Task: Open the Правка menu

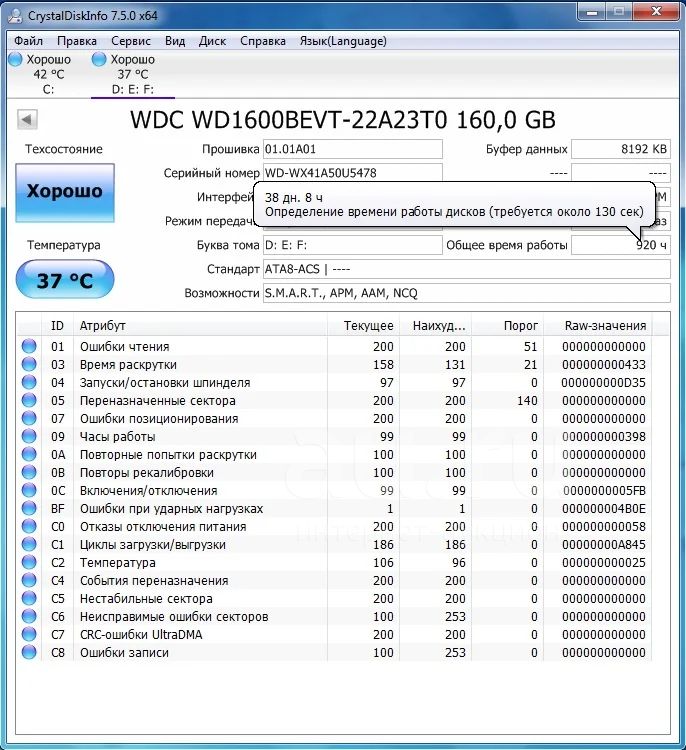Action: 77,41
